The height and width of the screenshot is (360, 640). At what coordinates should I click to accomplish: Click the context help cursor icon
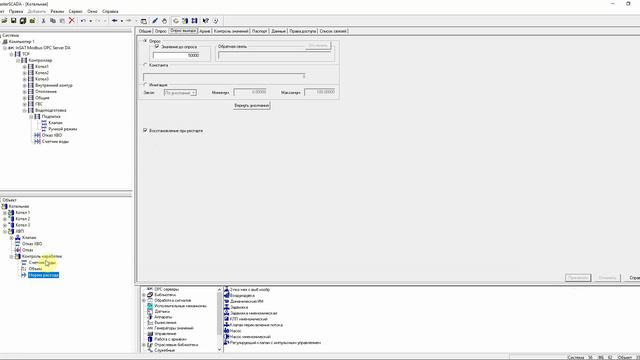coord(206,20)
